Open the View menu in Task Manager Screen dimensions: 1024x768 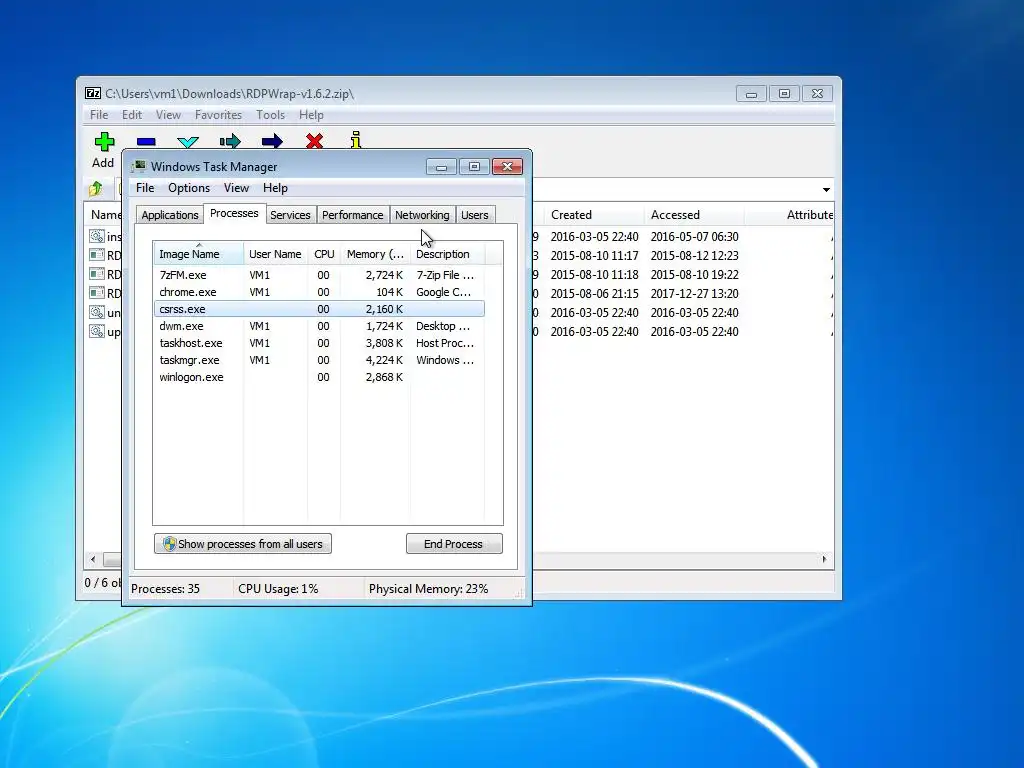(236, 188)
